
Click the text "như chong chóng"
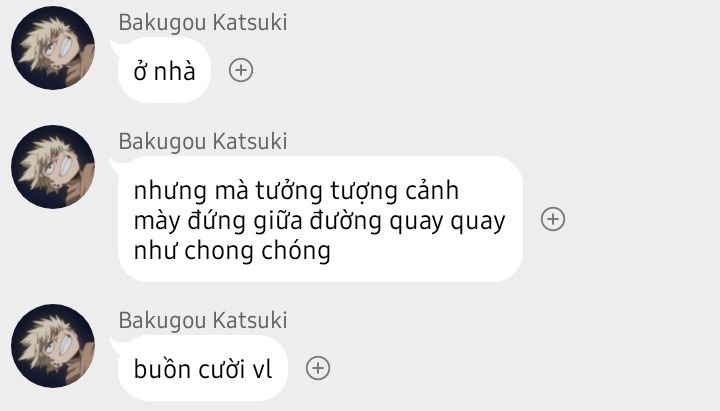pyautogui.click(x=232, y=251)
